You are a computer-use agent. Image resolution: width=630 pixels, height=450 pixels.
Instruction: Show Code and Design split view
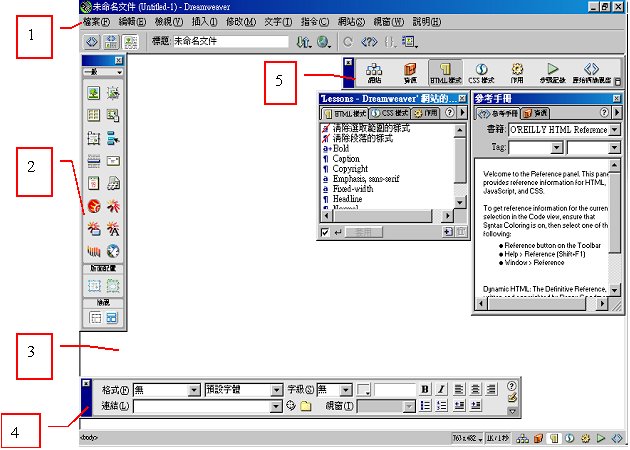111,42
